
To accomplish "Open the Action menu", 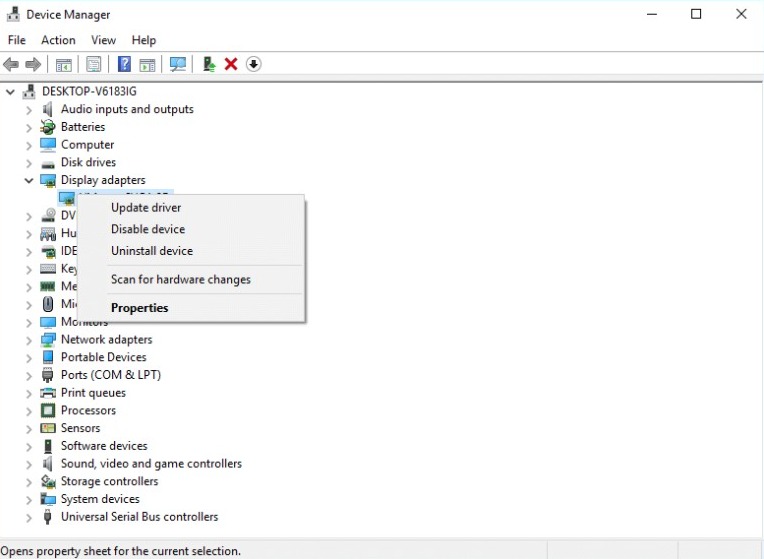I will 58,40.
